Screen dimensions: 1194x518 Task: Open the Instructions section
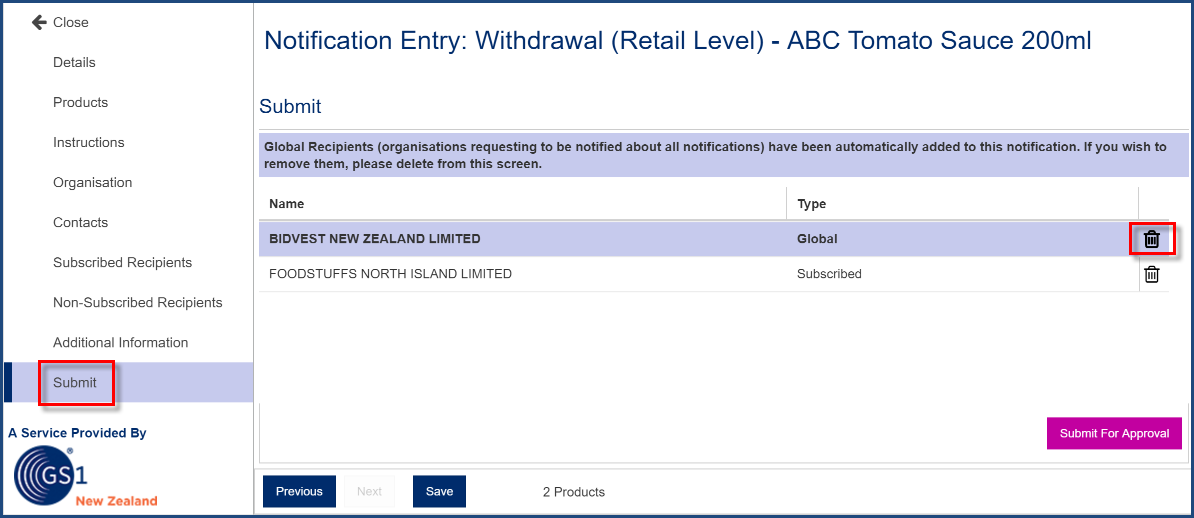click(x=88, y=142)
